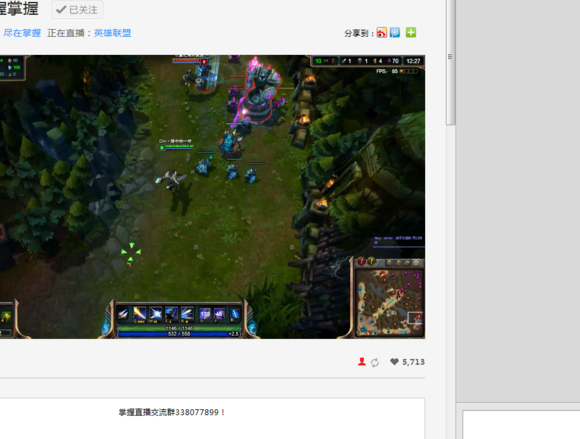The height and width of the screenshot is (439, 580).
Task: Click the red alert ping icon above minimap
Action: [361, 261]
